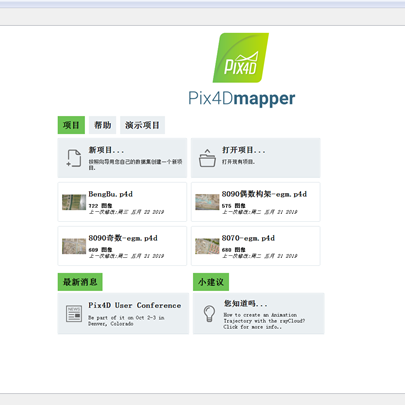
Task: Click the new project document icon
Action: [x=74, y=158]
